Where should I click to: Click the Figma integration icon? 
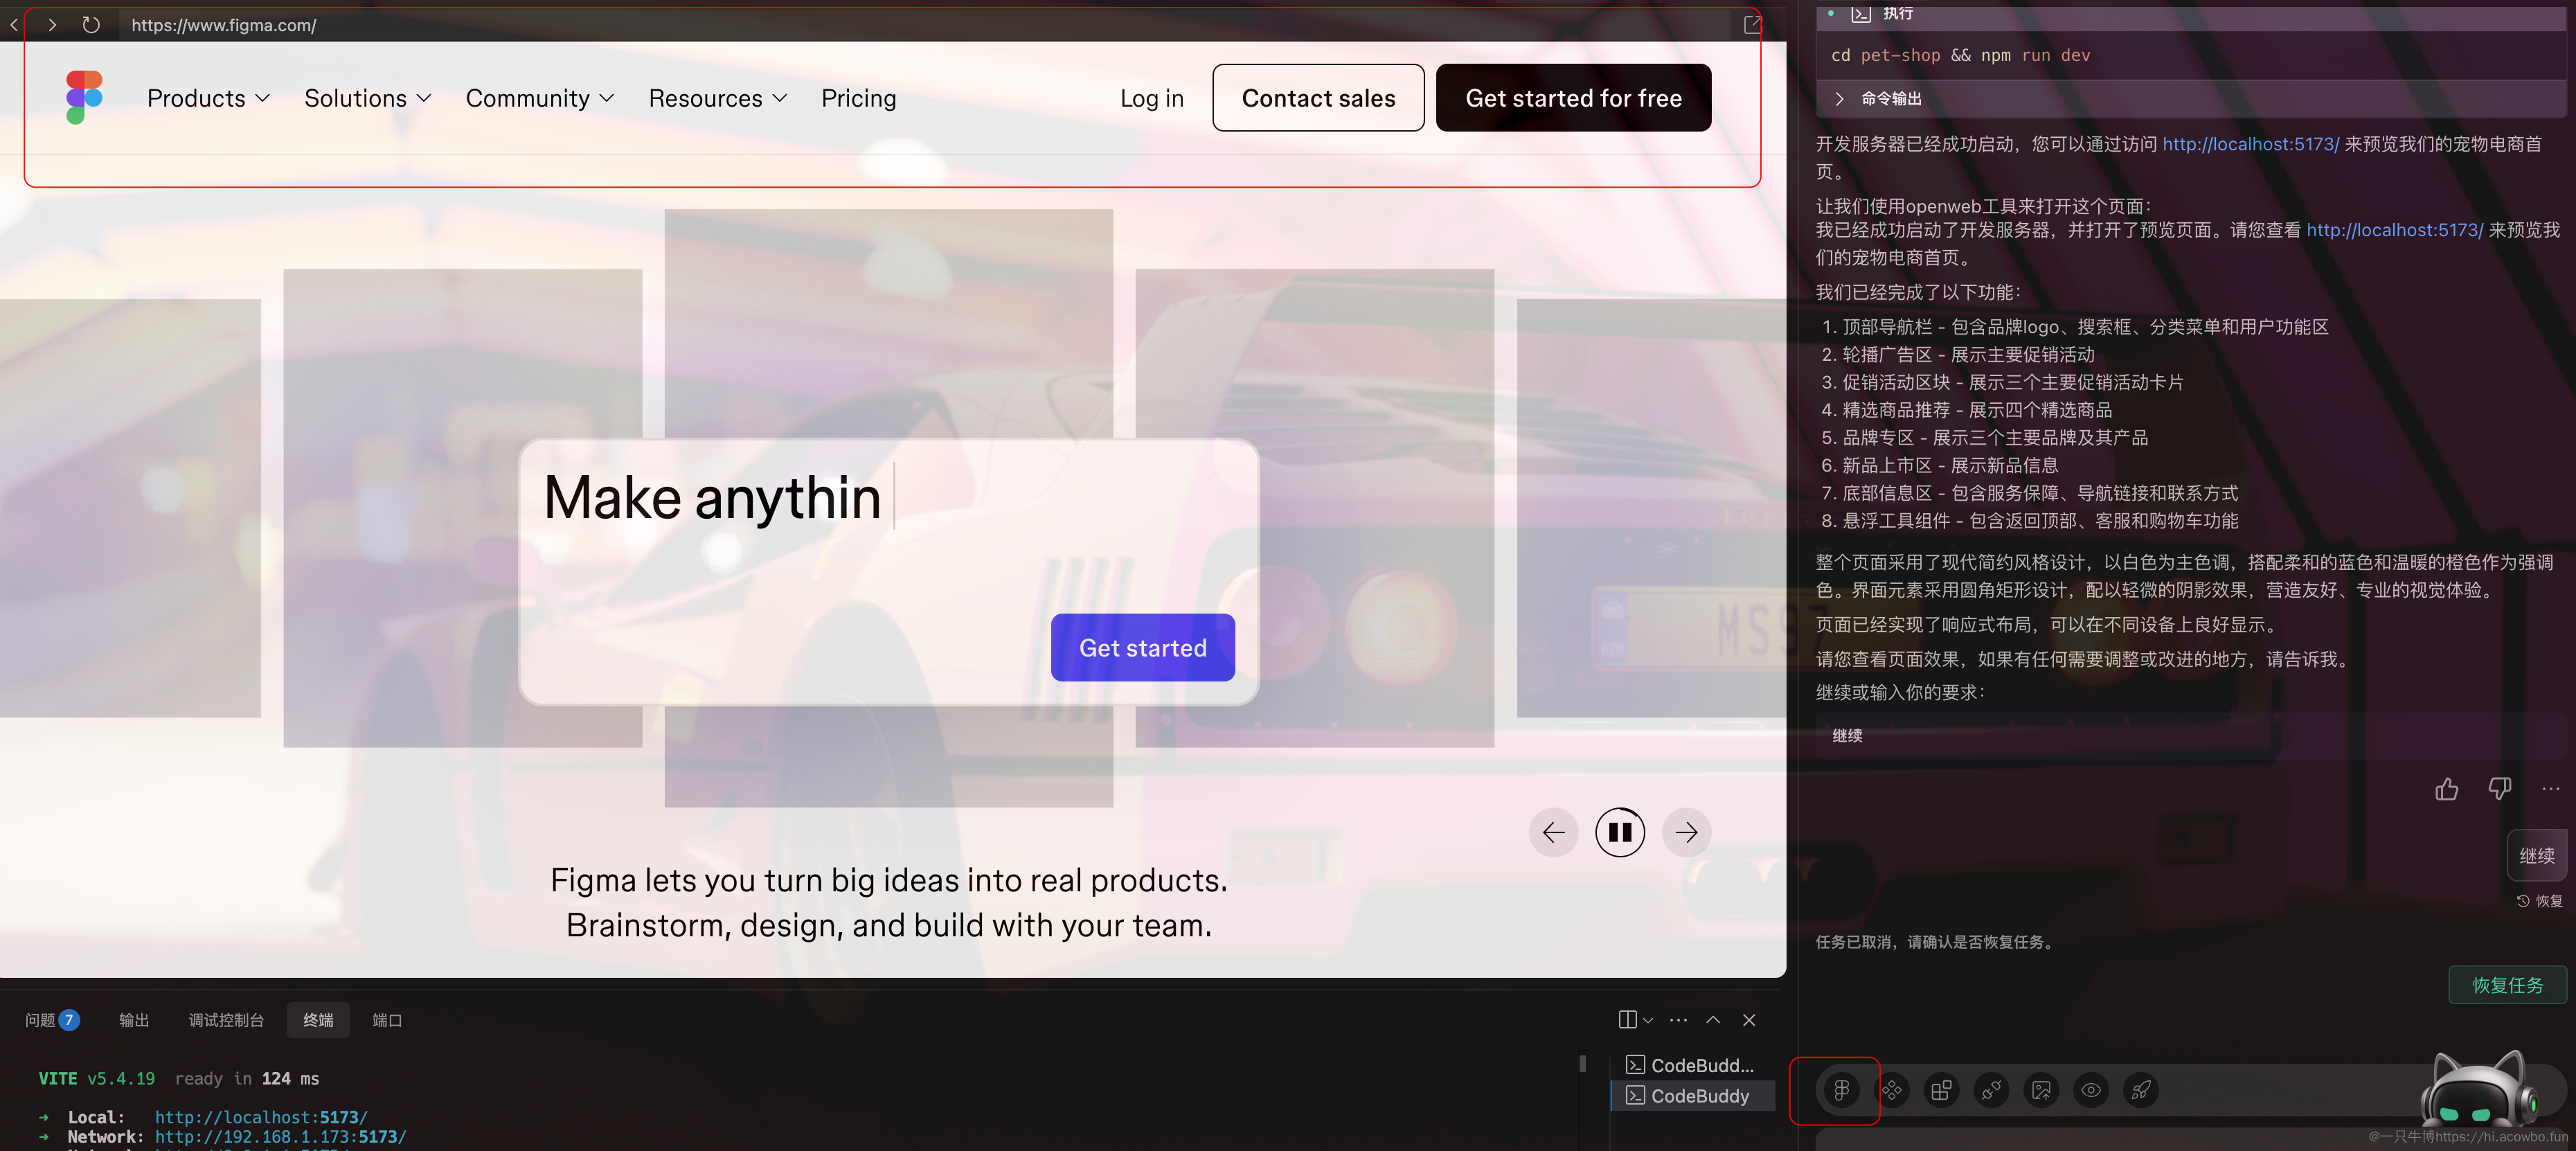click(1841, 1090)
